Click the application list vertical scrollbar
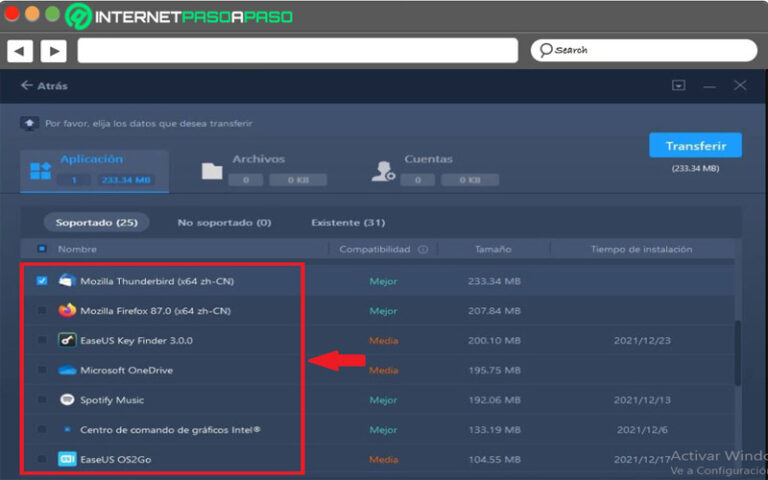Image resolution: width=768 pixels, height=480 pixels. click(x=738, y=353)
